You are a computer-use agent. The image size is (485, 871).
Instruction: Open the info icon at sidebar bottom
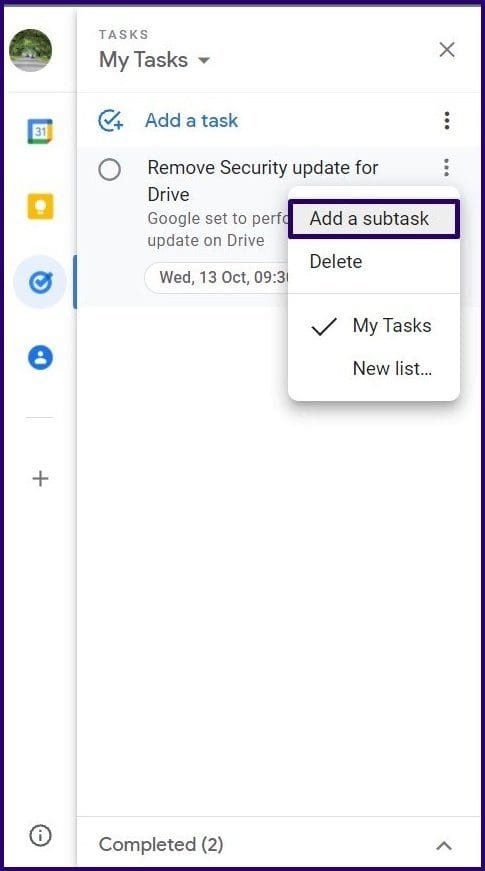click(x=40, y=835)
